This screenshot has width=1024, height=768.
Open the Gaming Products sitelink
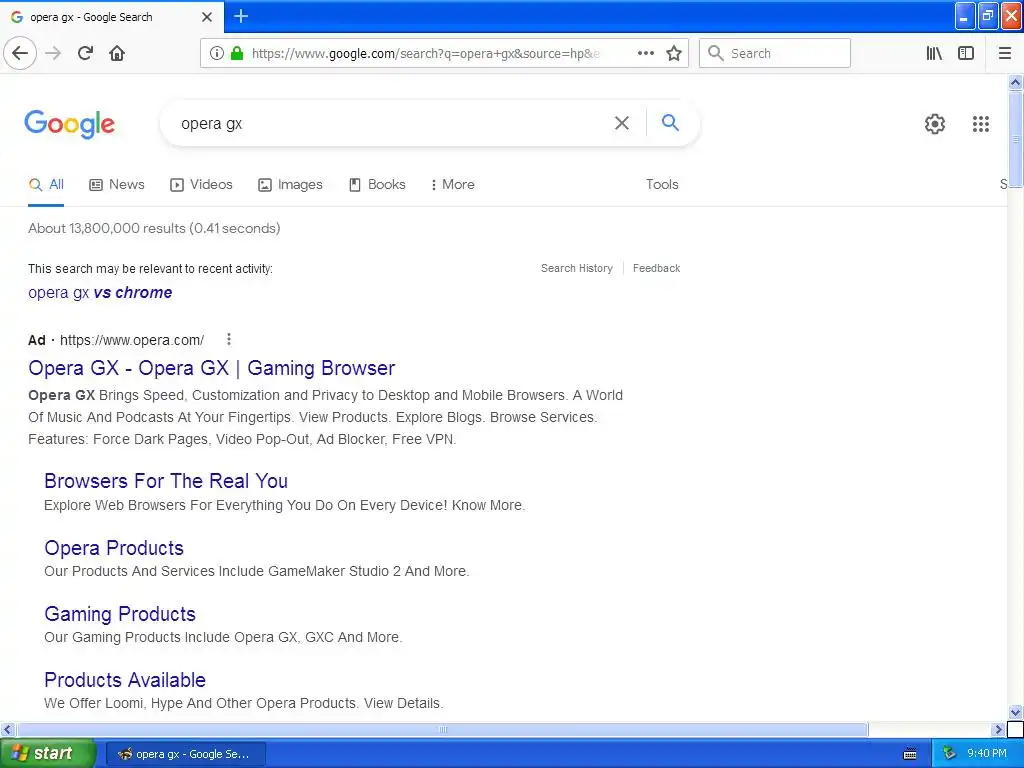pyautogui.click(x=120, y=614)
